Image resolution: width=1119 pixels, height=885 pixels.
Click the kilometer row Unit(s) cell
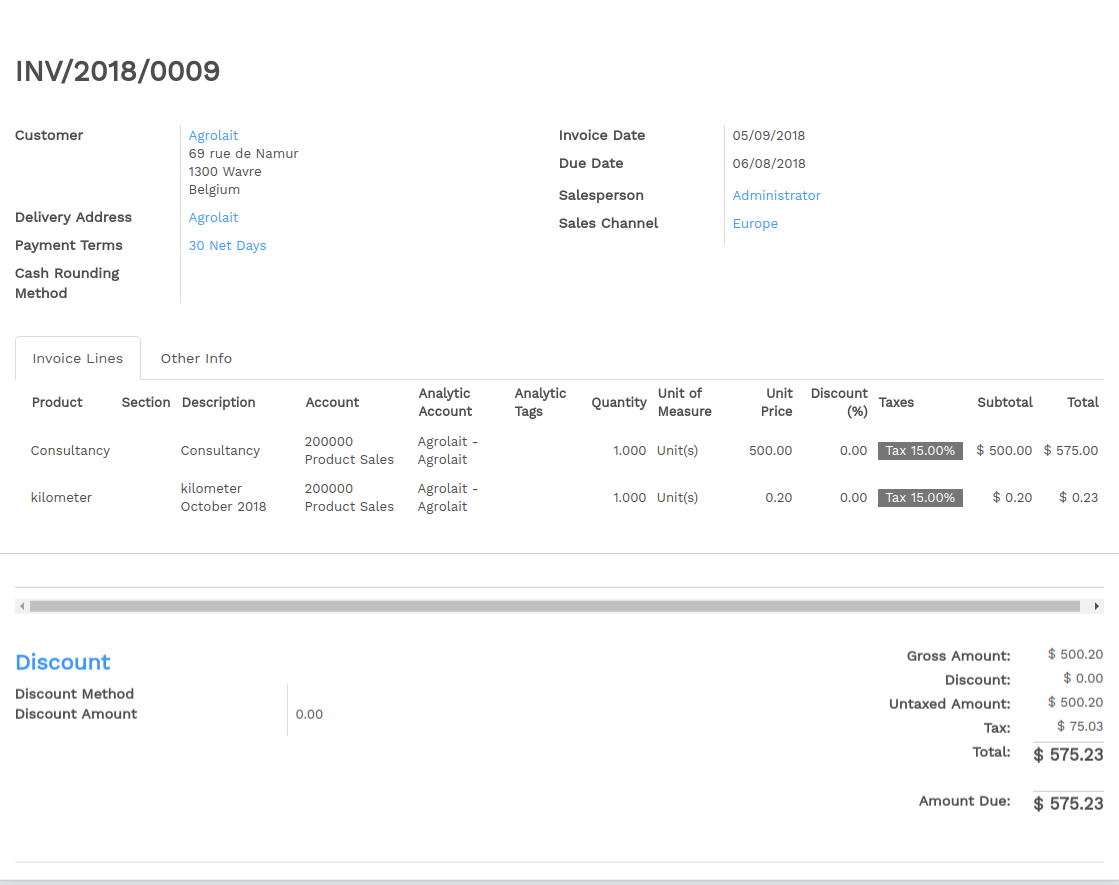677,498
